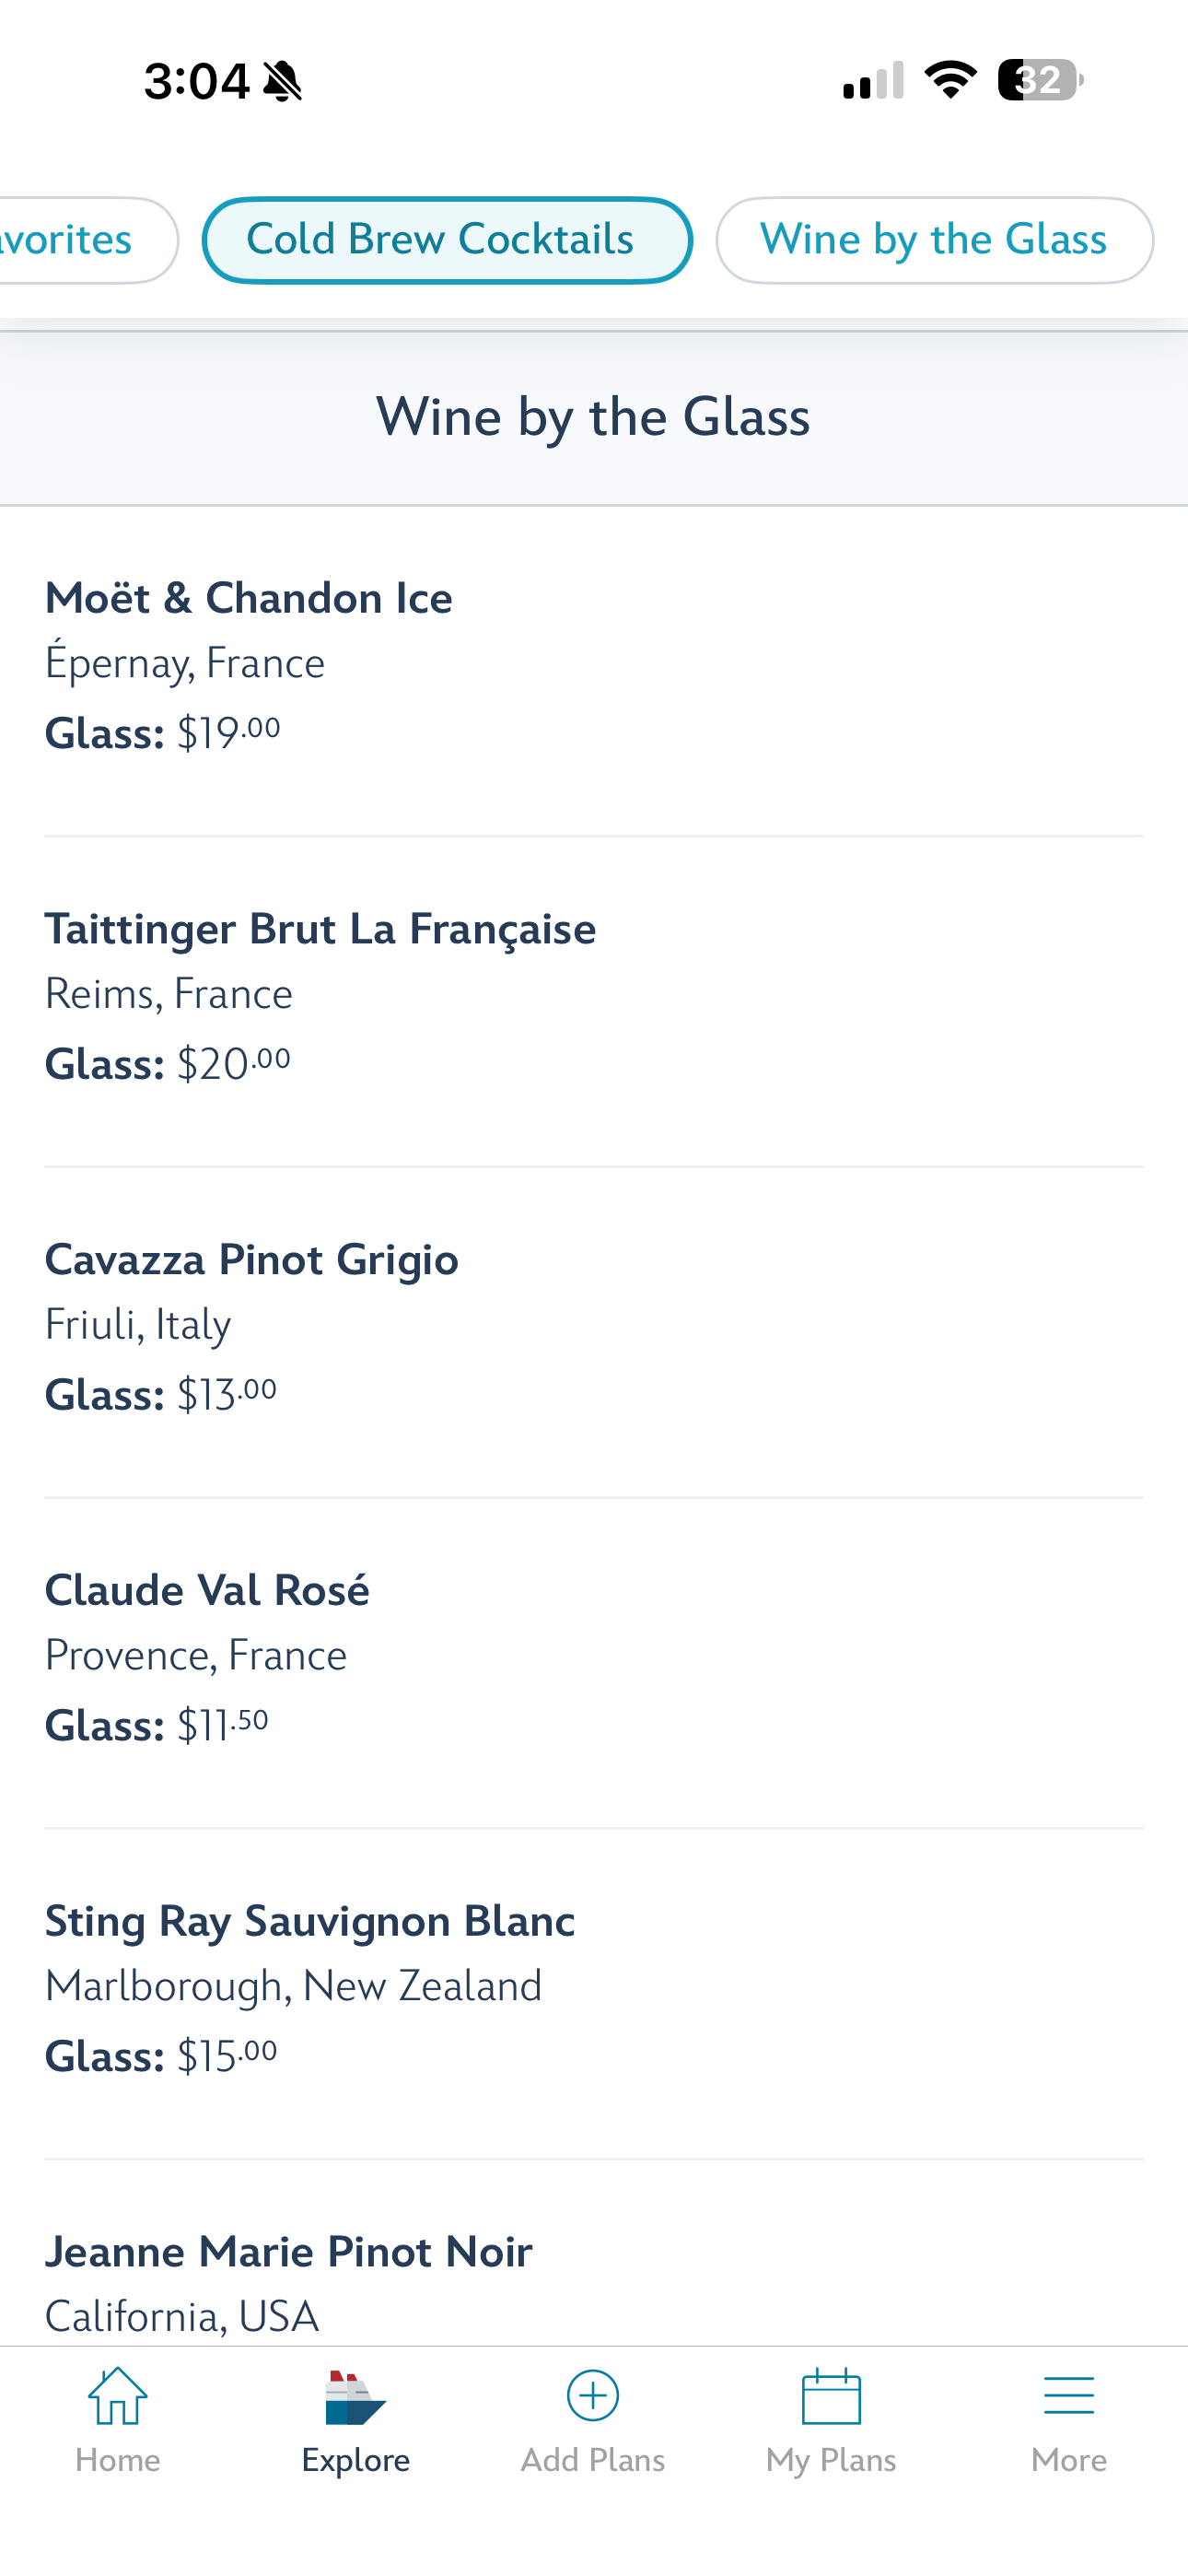Tap the Wine by the Glass section header
Screen dimensions: 1188x2576
593,417
